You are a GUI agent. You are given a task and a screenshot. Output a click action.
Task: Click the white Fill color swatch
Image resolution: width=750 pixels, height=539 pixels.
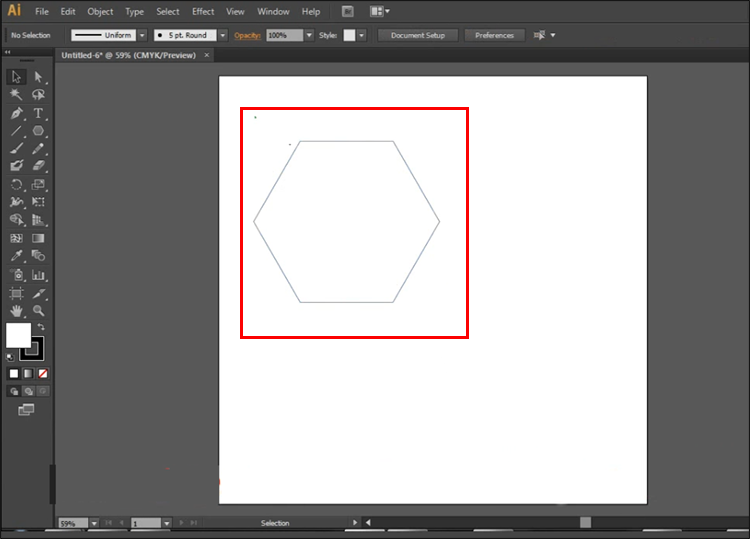[x=17, y=335]
